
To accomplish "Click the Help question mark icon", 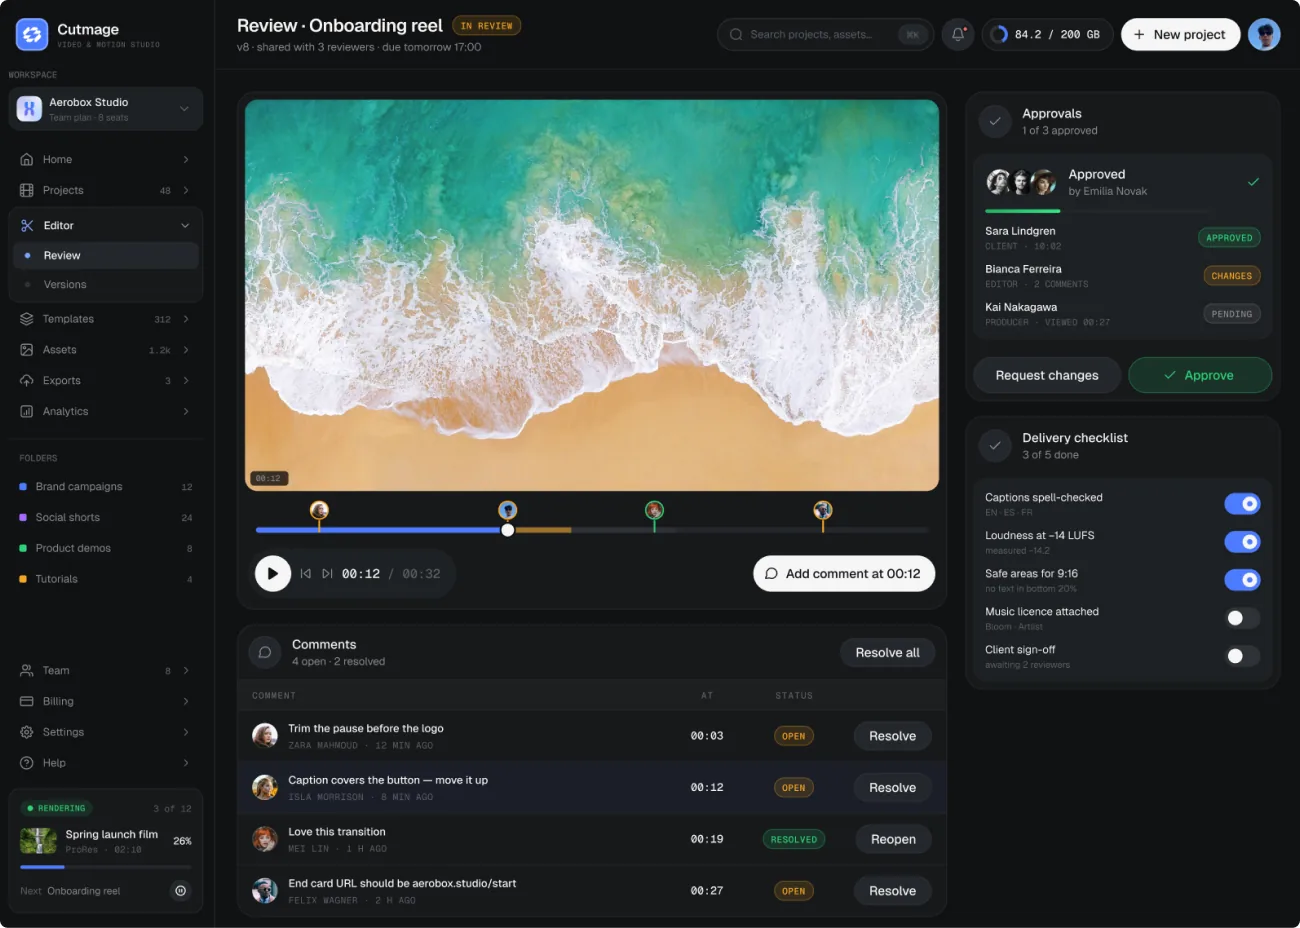I will pos(27,763).
